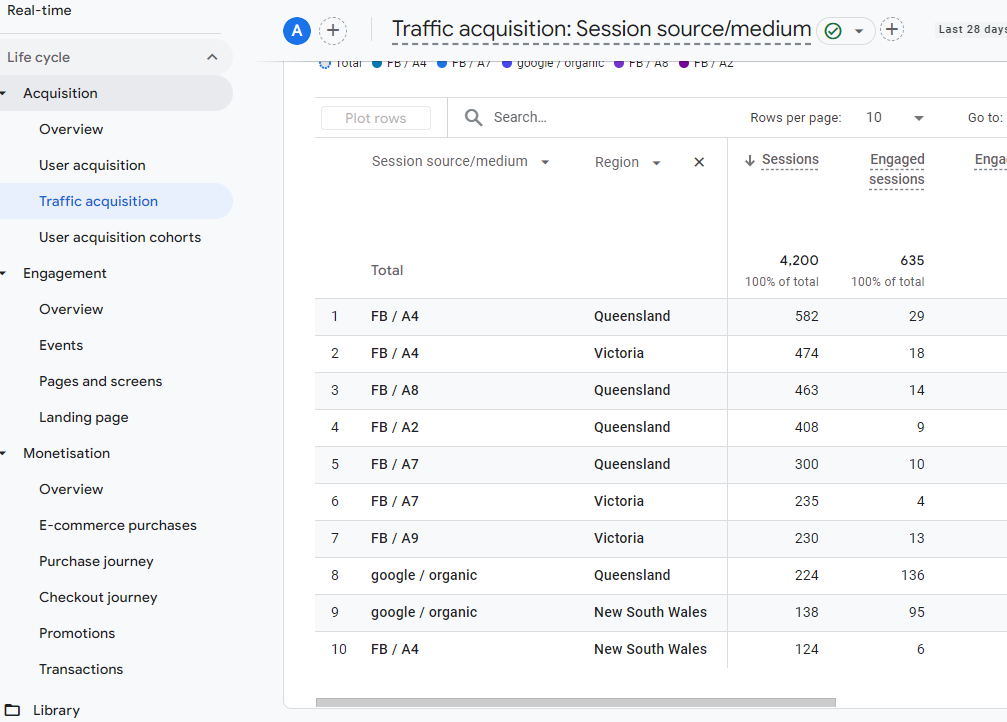Image resolution: width=1007 pixels, height=722 pixels.
Task: Click the horizontal scrollbar below table
Action: 575,703
